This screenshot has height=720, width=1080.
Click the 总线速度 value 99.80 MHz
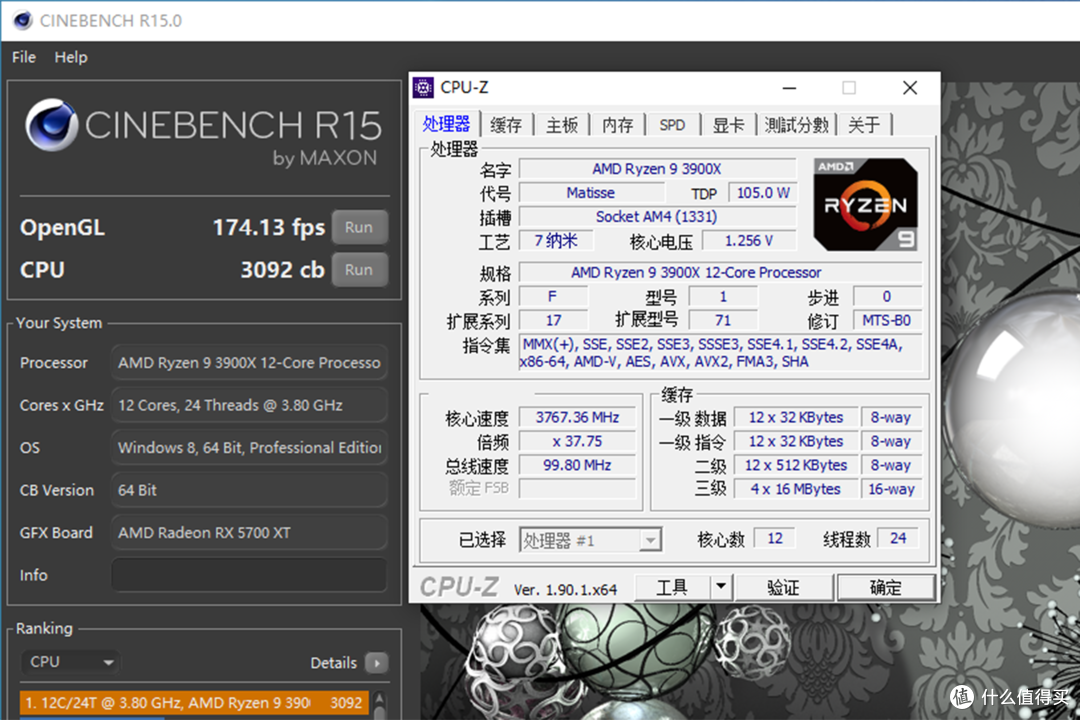pos(577,465)
